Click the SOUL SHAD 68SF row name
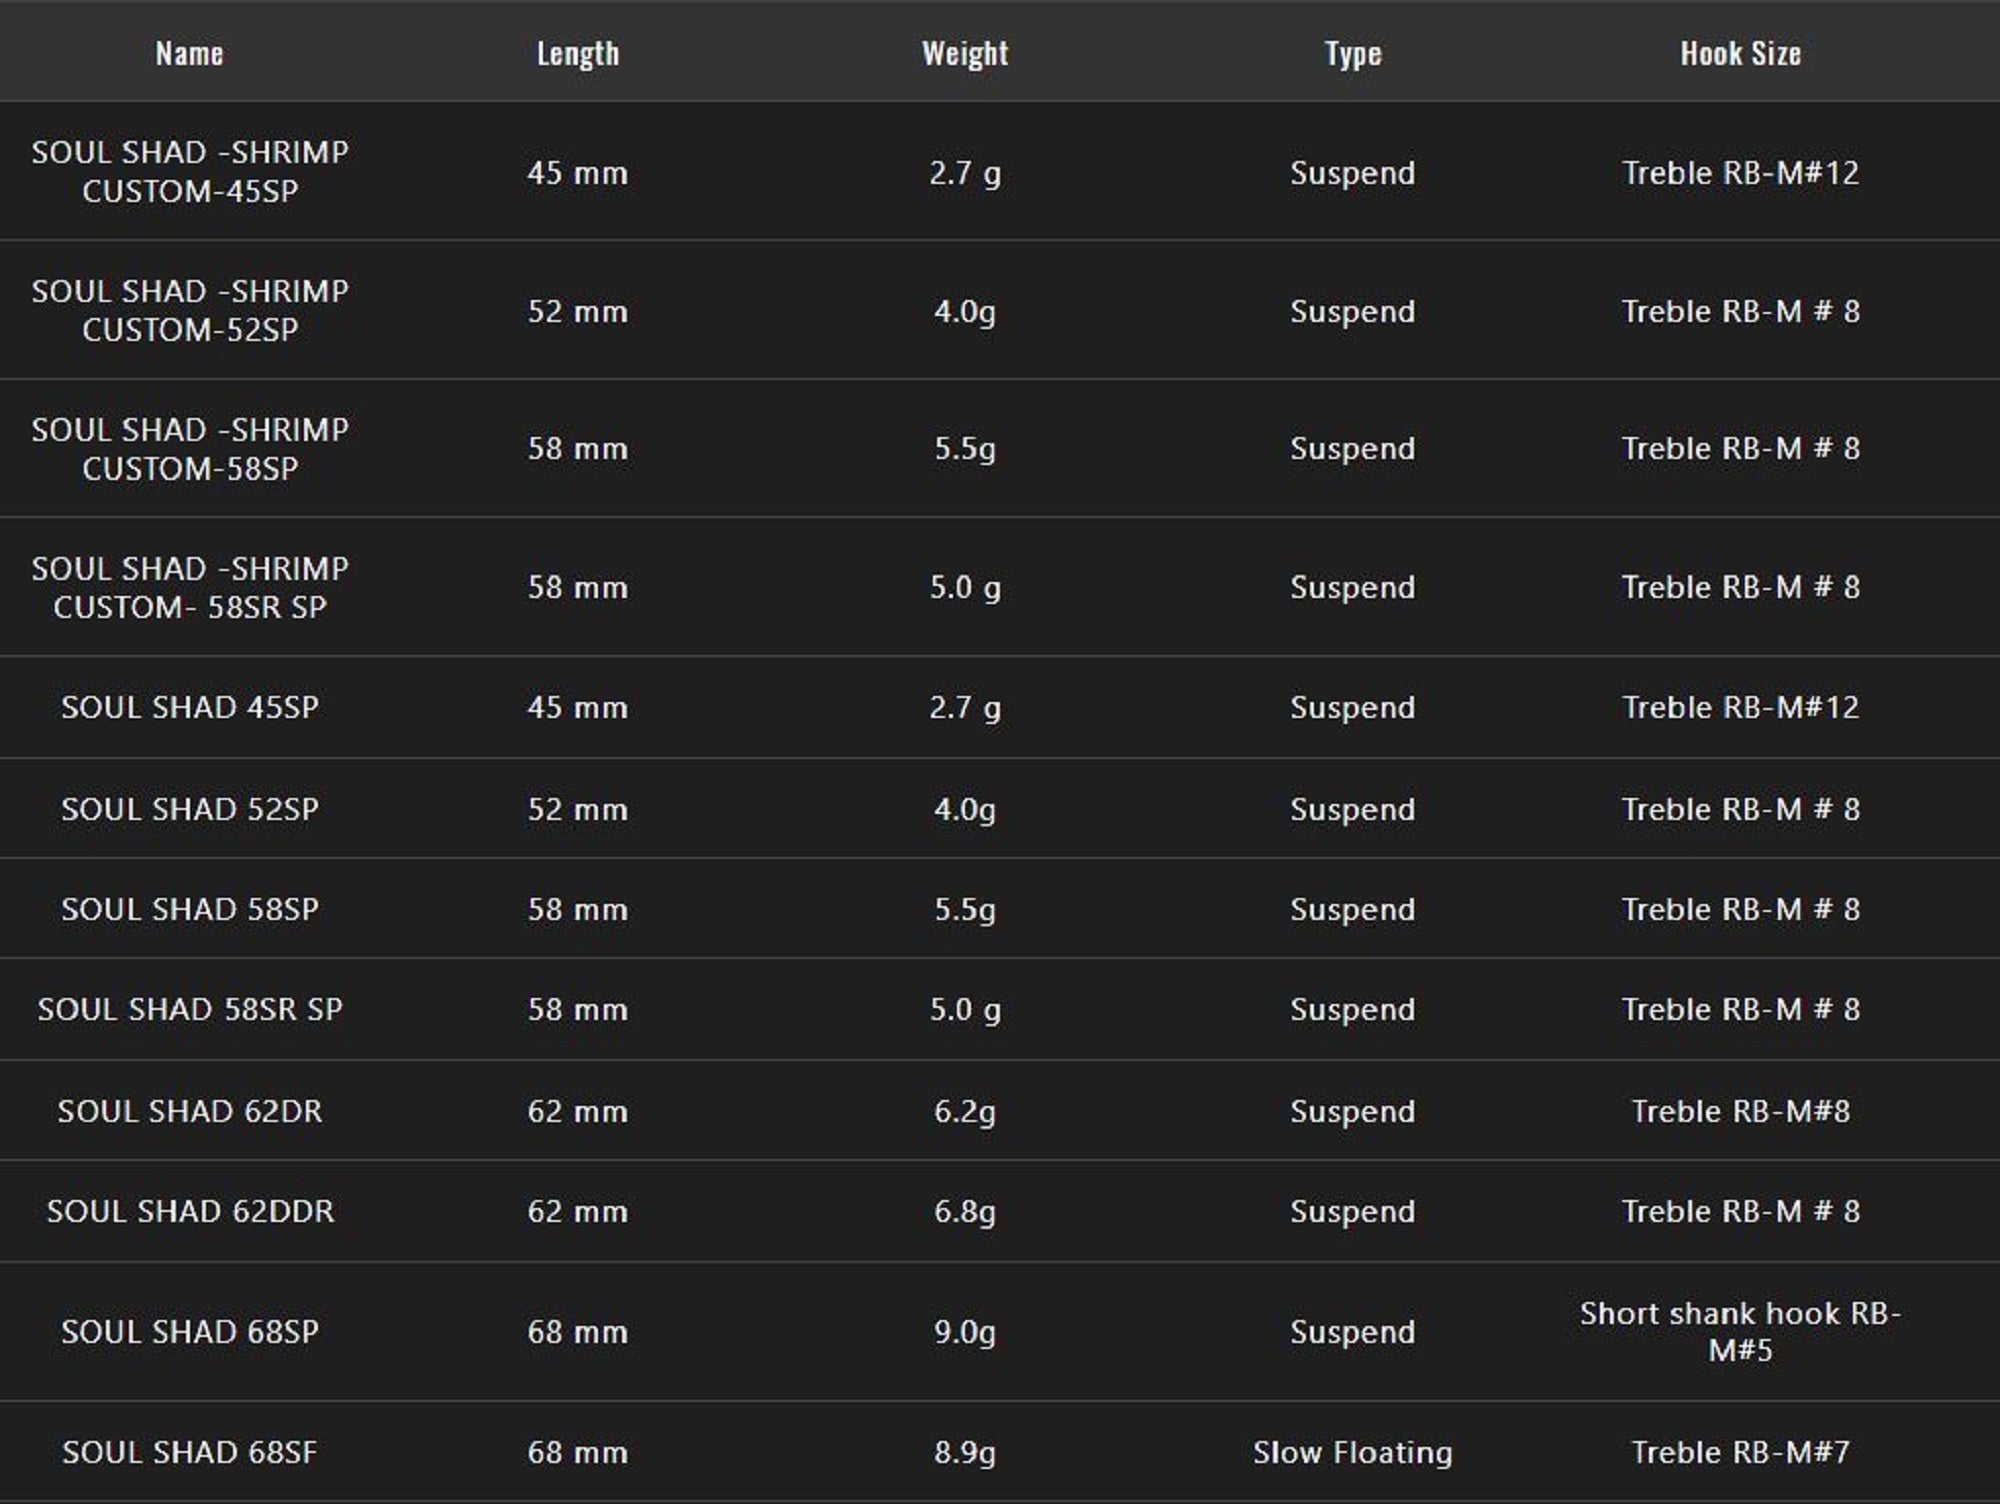 click(190, 1452)
